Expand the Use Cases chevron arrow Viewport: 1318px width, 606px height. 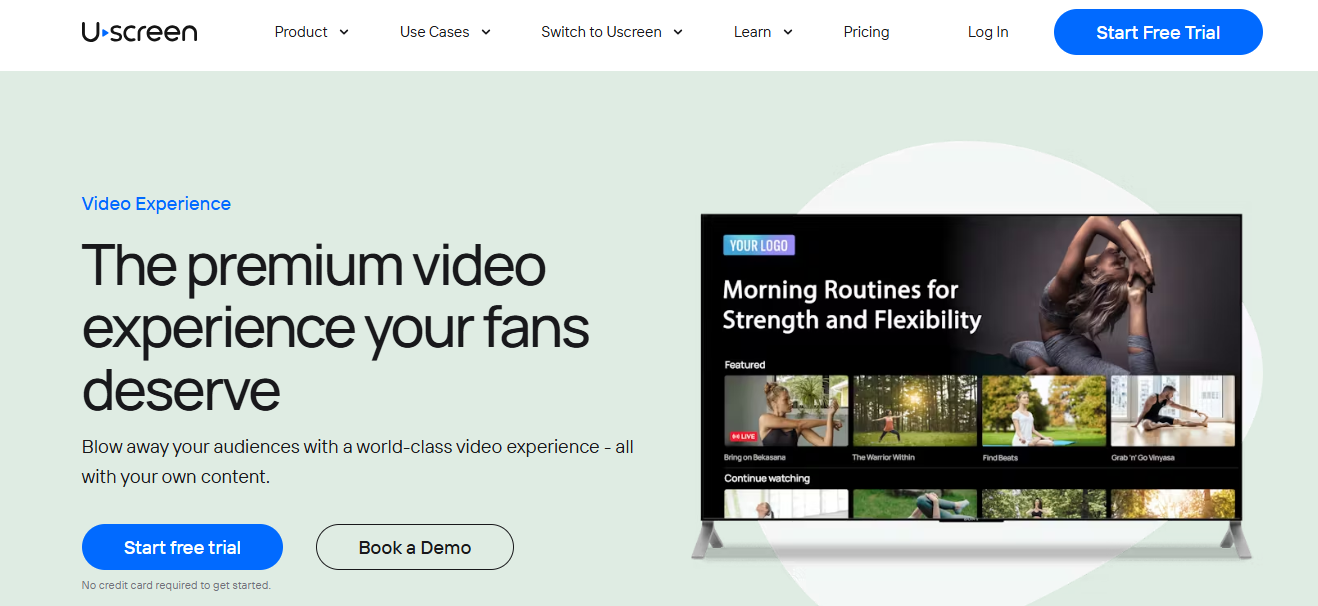coord(486,32)
